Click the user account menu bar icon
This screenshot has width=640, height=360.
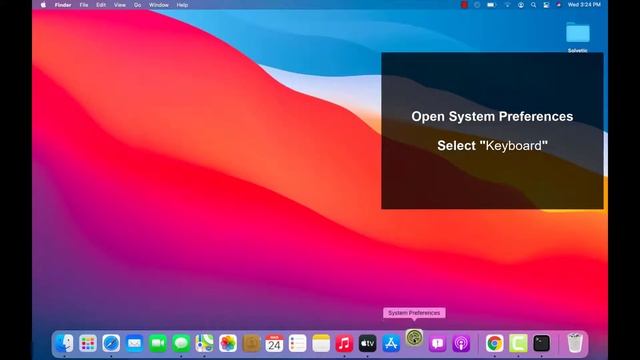(x=521, y=5)
